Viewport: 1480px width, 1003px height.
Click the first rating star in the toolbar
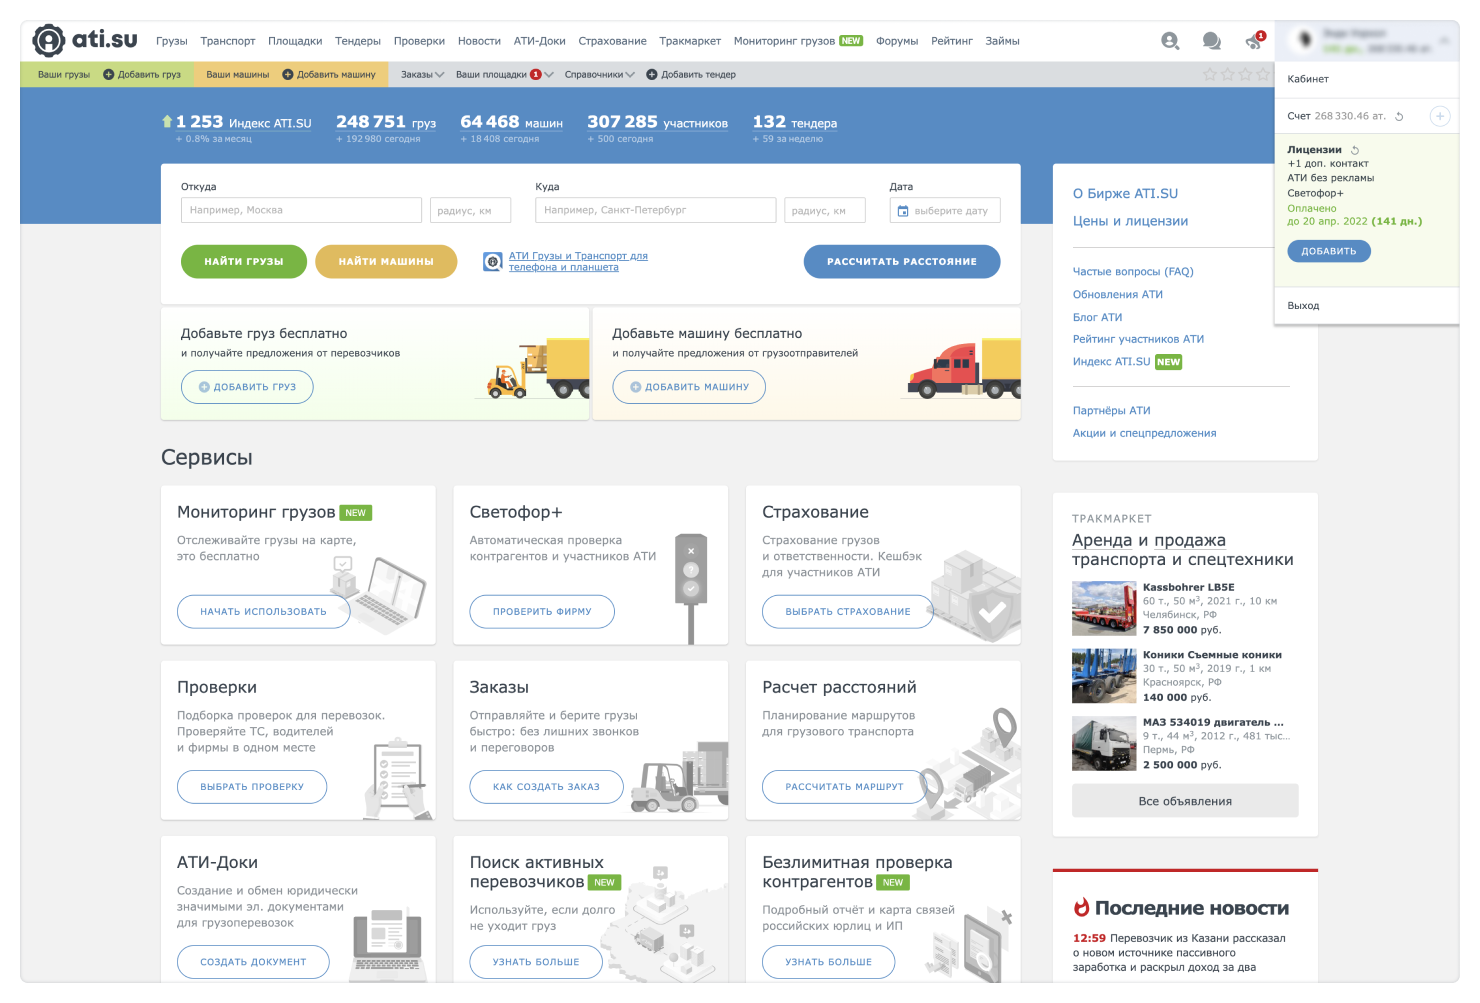1210,75
